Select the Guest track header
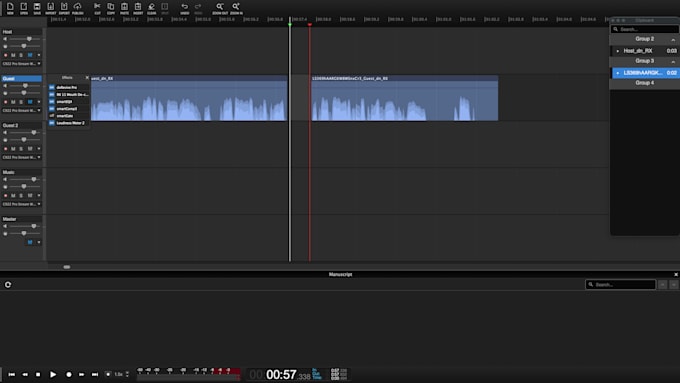This screenshot has height=383, width=680. [22, 79]
